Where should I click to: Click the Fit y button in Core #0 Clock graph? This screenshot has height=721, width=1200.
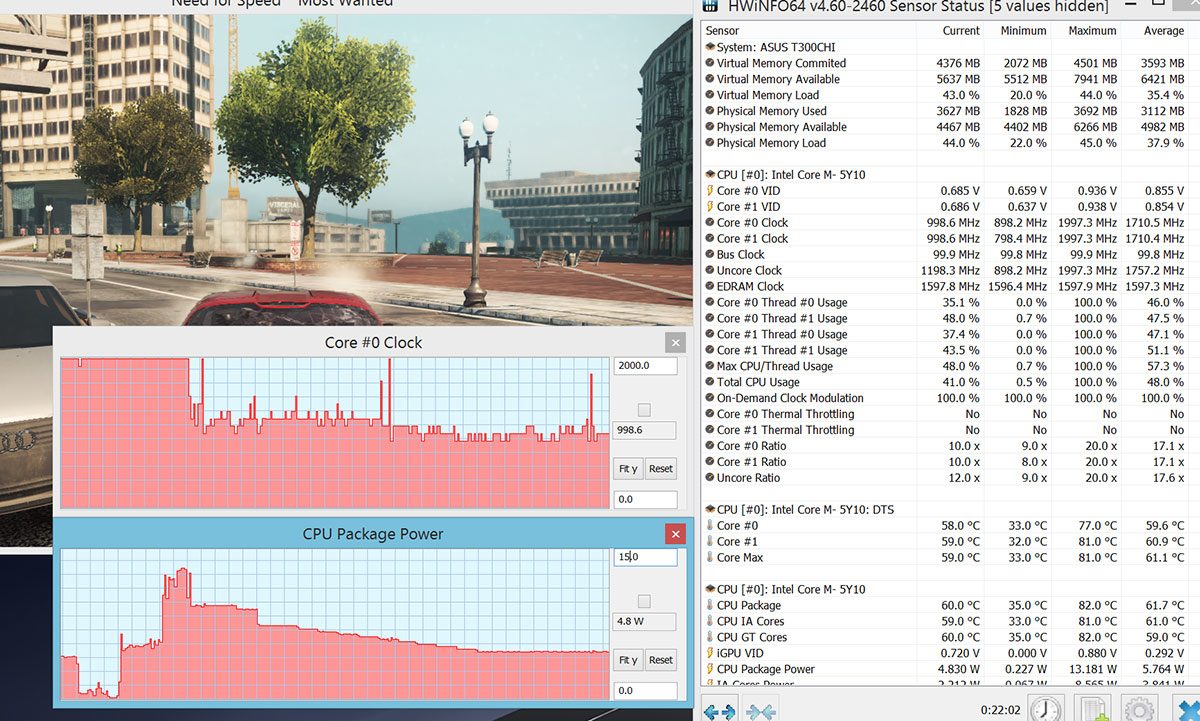click(x=628, y=468)
